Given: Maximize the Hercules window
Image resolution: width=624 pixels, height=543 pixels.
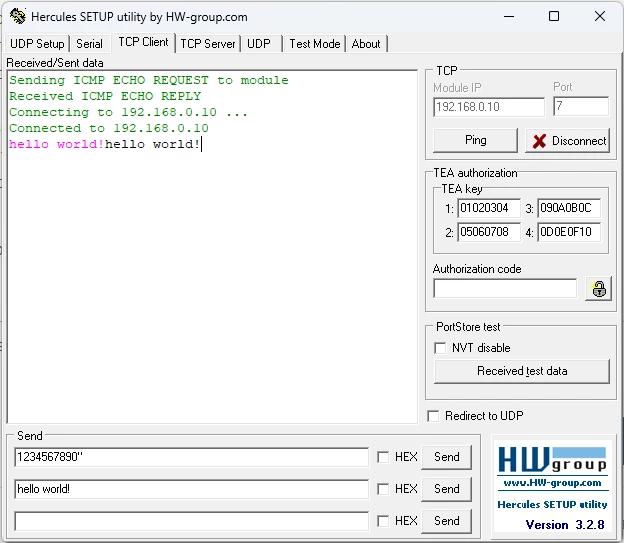Looking at the screenshot, I should coord(554,16).
